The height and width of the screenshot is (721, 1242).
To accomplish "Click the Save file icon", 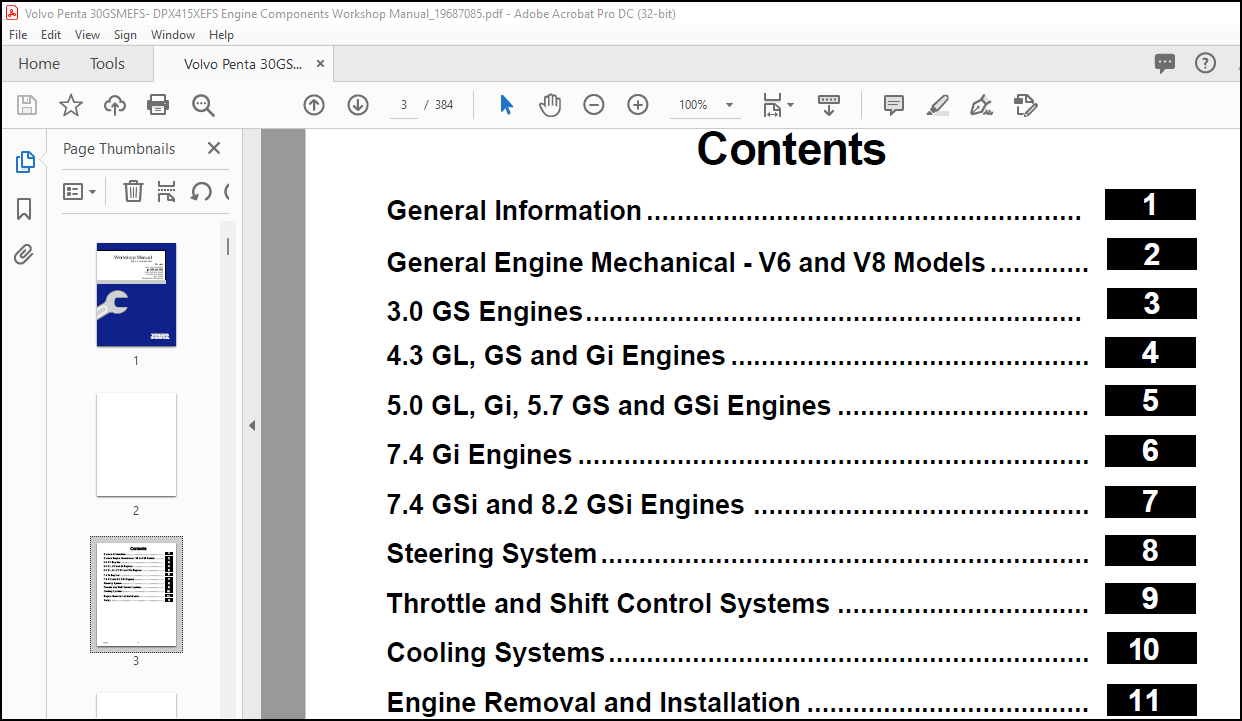I will coord(27,105).
